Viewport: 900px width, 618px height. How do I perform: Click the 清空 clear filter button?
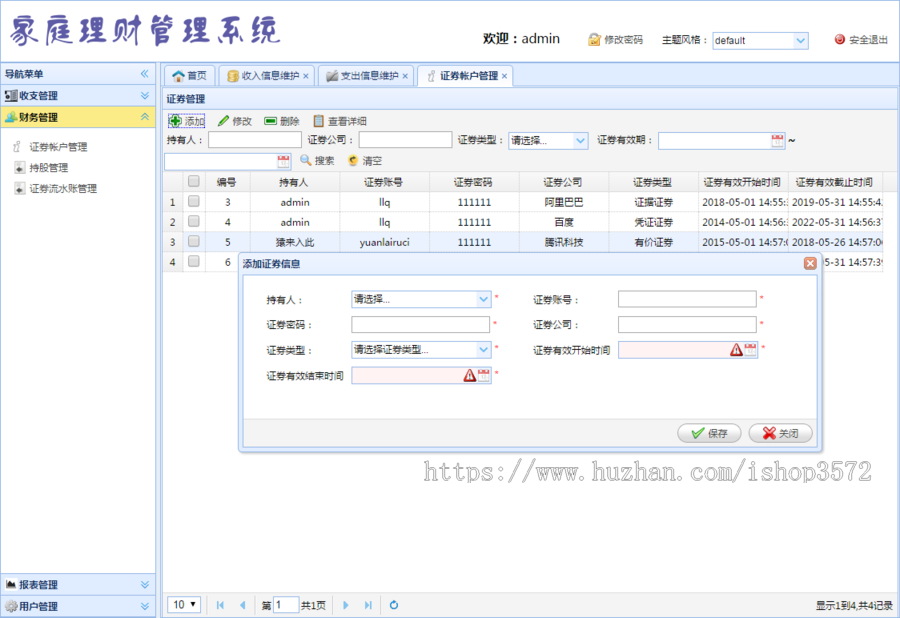[365, 161]
